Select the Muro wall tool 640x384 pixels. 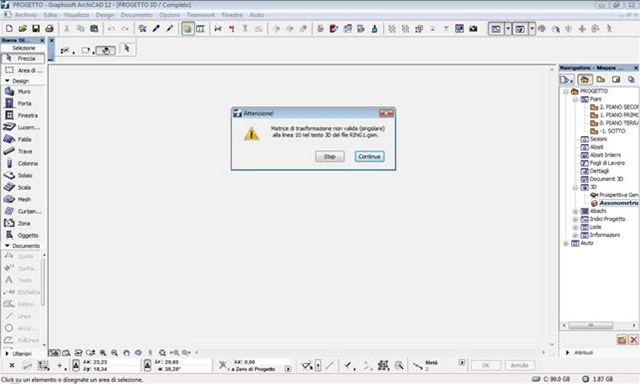23,91
